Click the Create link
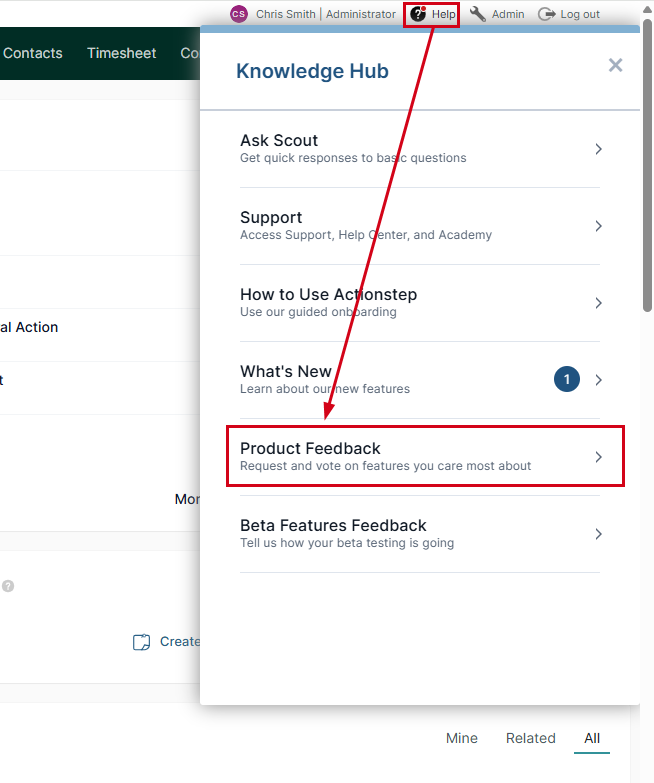 180,642
